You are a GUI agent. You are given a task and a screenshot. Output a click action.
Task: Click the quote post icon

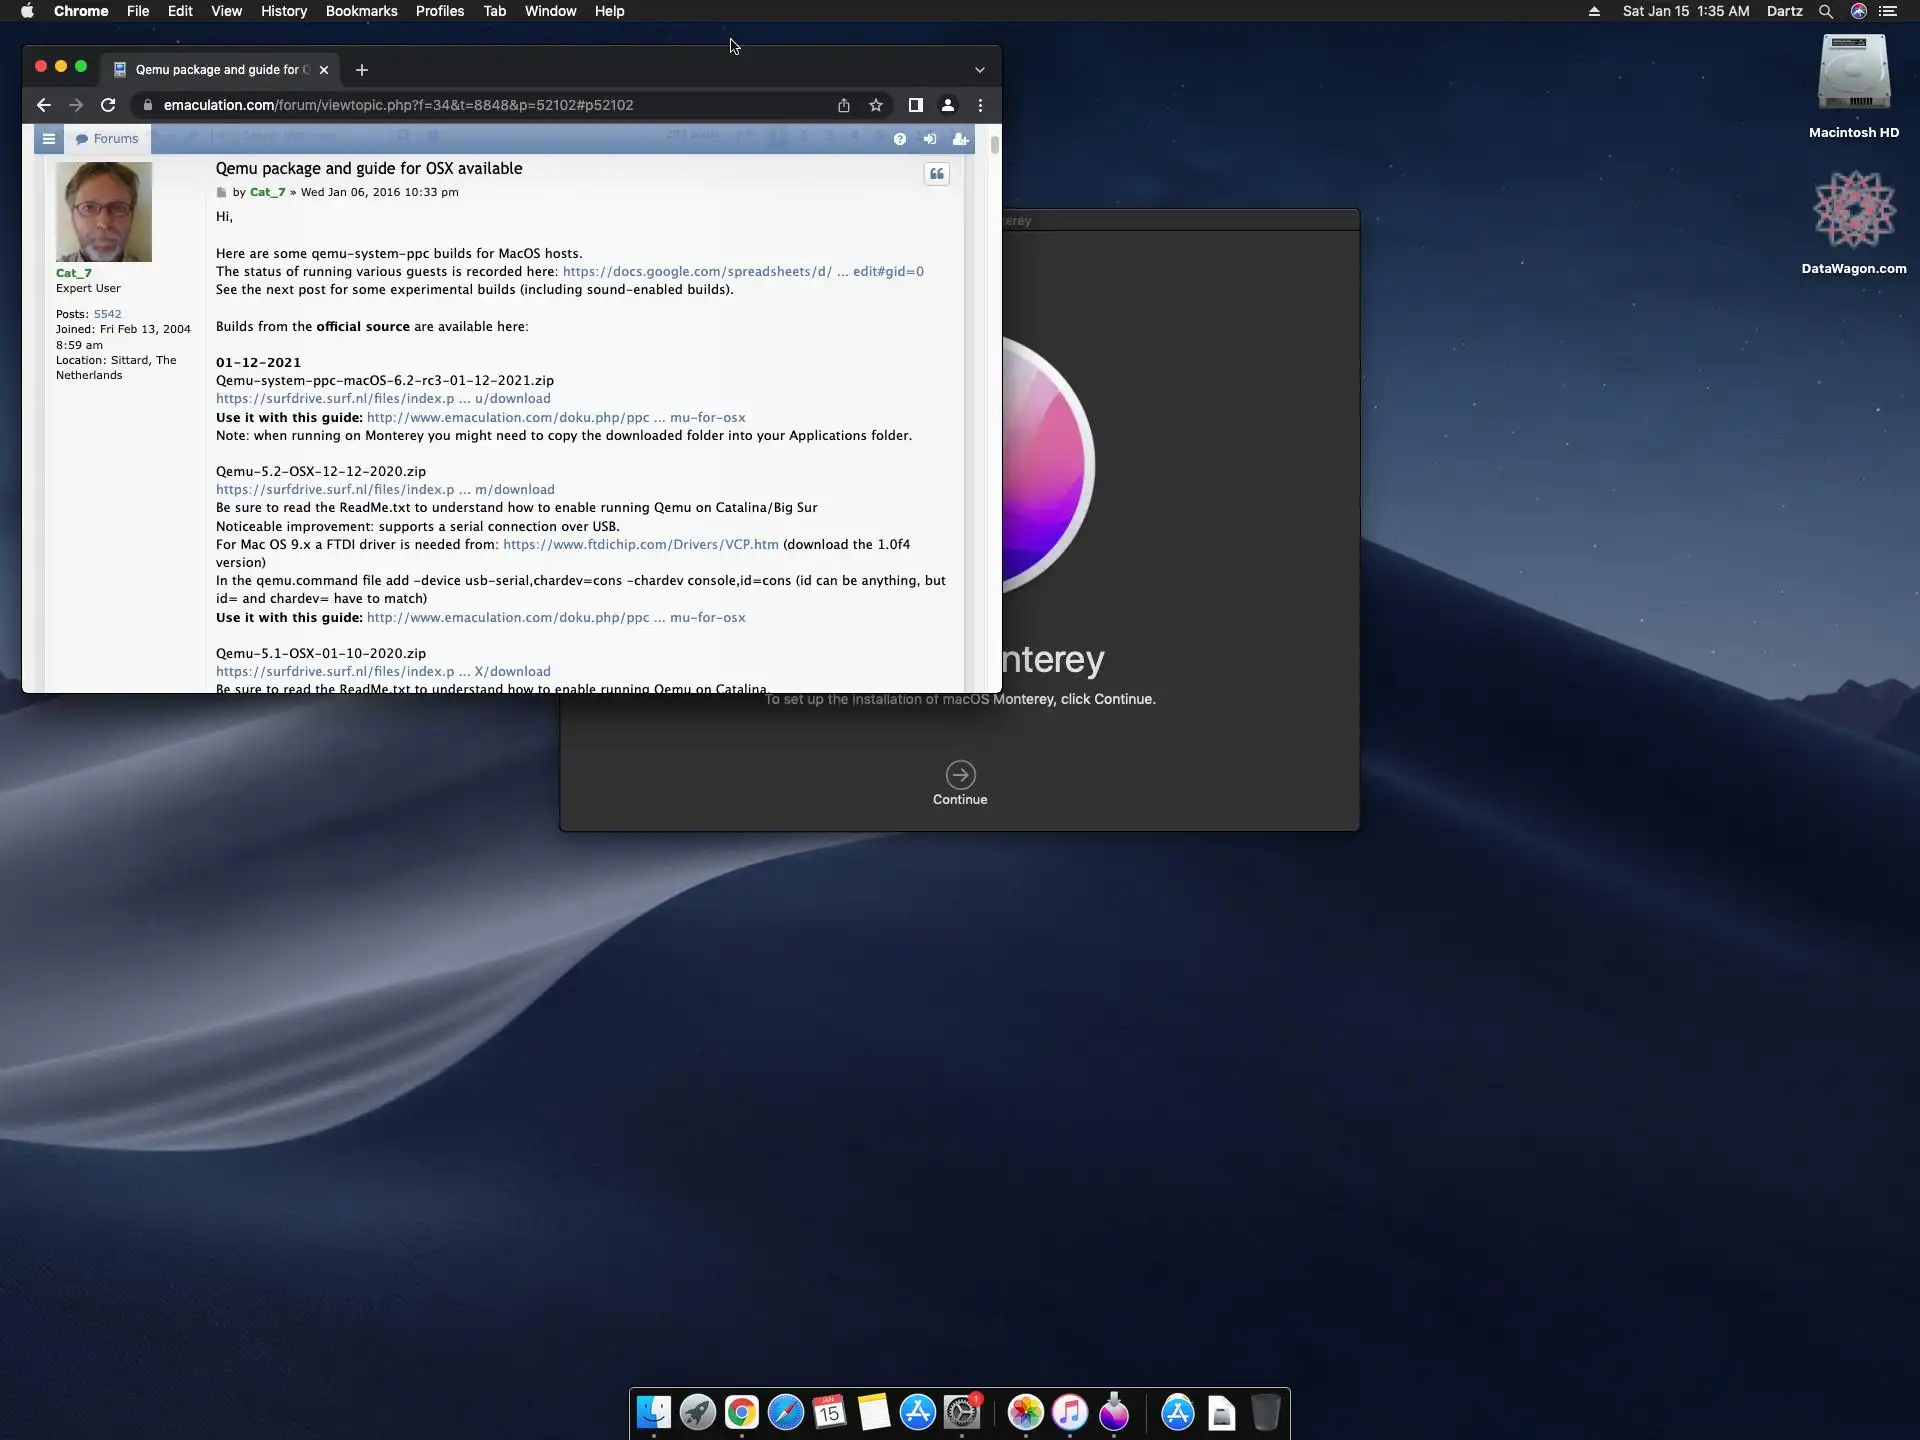(936, 174)
